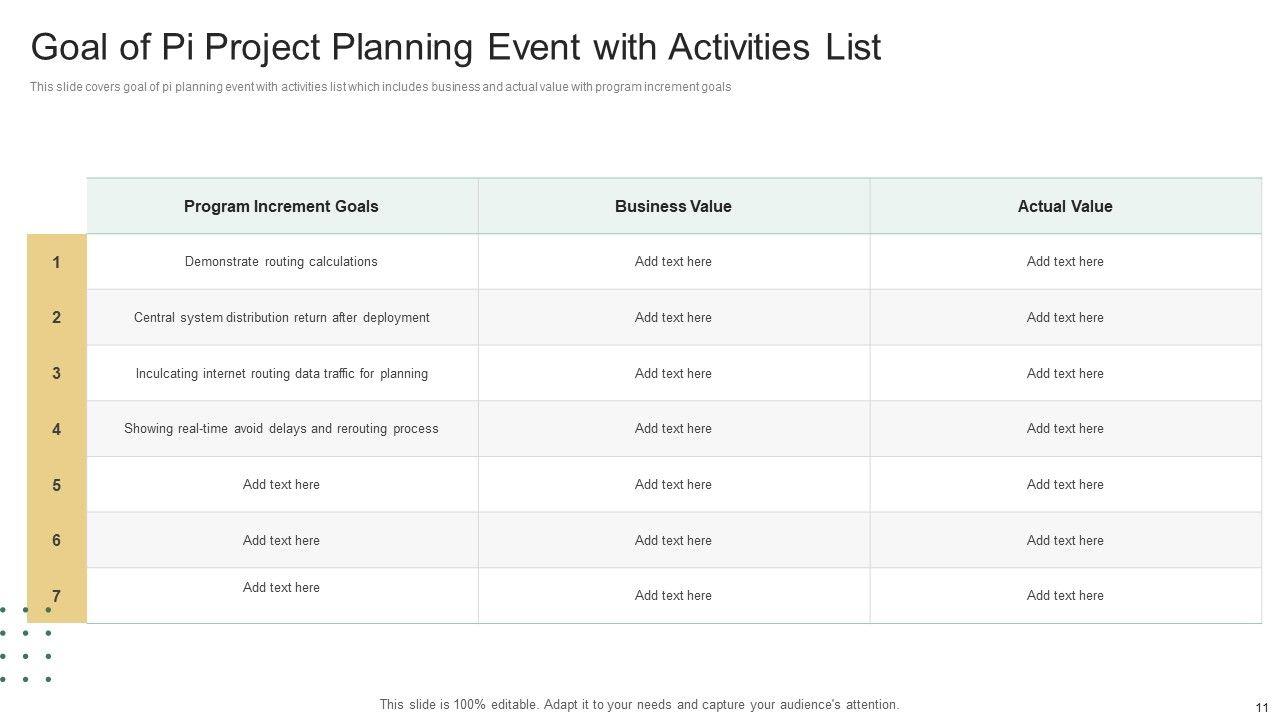Click row 7 Actual Value placeholder
The height and width of the screenshot is (720, 1280).
[1065, 596]
